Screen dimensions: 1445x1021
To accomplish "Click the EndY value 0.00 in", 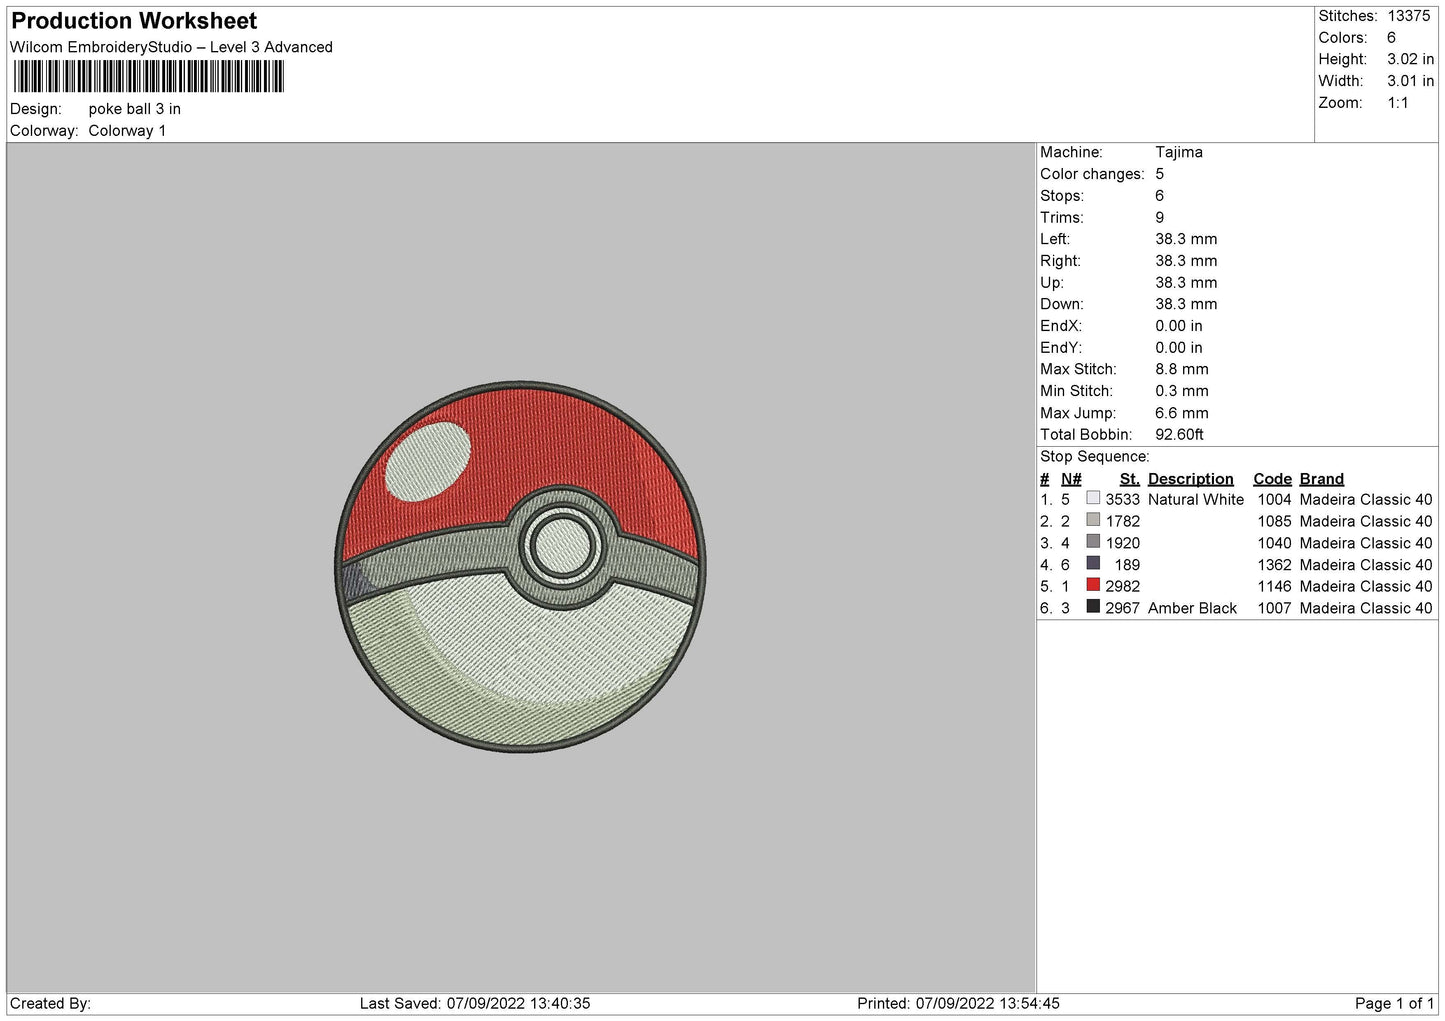I will [x=1179, y=348].
